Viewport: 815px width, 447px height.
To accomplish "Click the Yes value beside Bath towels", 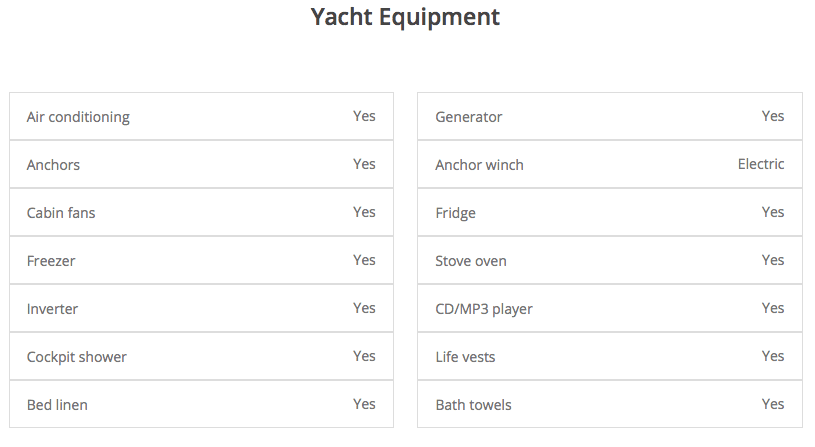I will (x=773, y=404).
